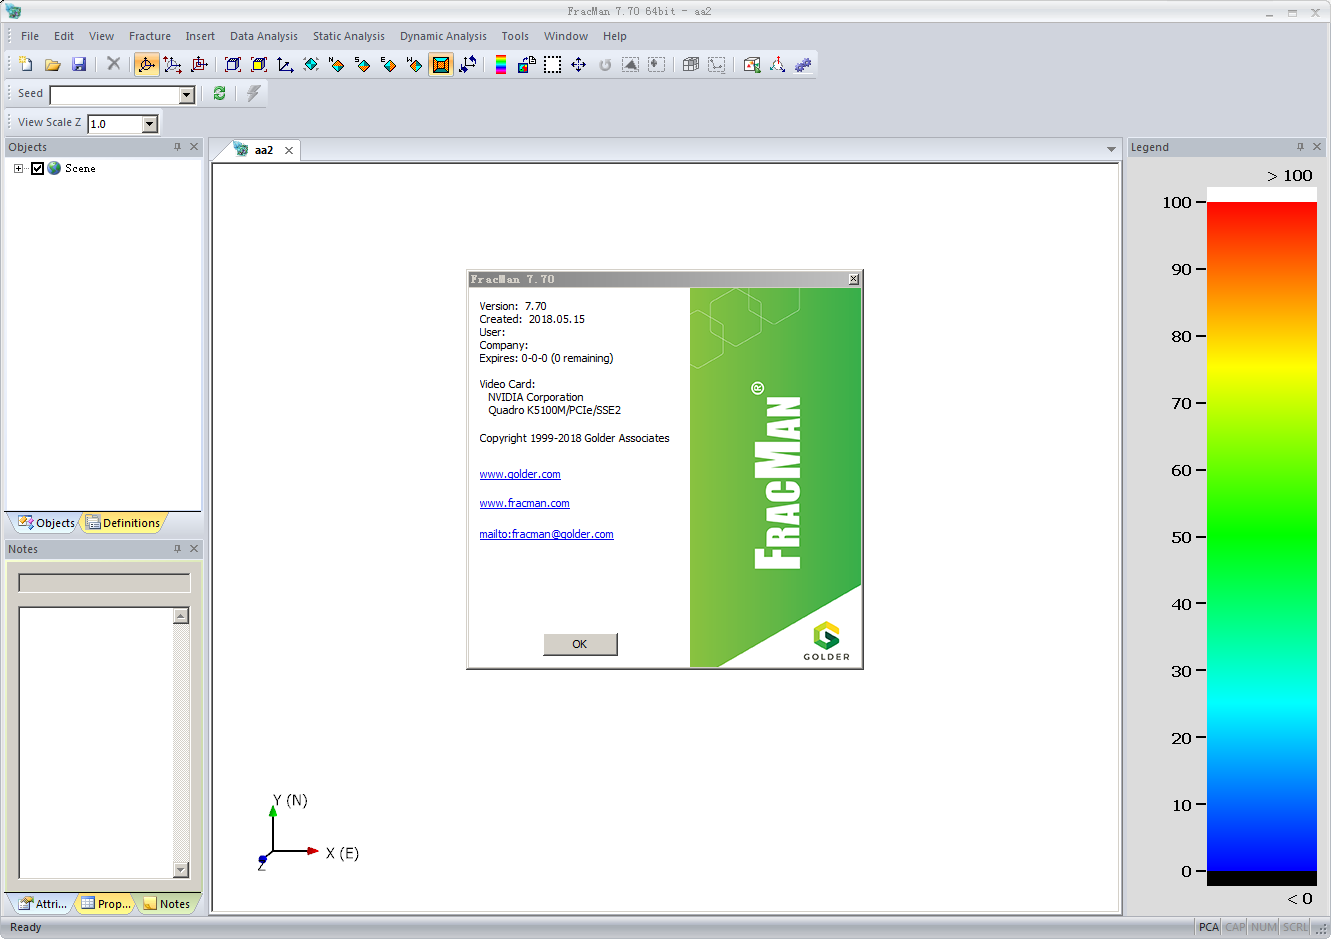
Task: Click the tripod-shaped icon beside gears
Action: click(x=777, y=64)
